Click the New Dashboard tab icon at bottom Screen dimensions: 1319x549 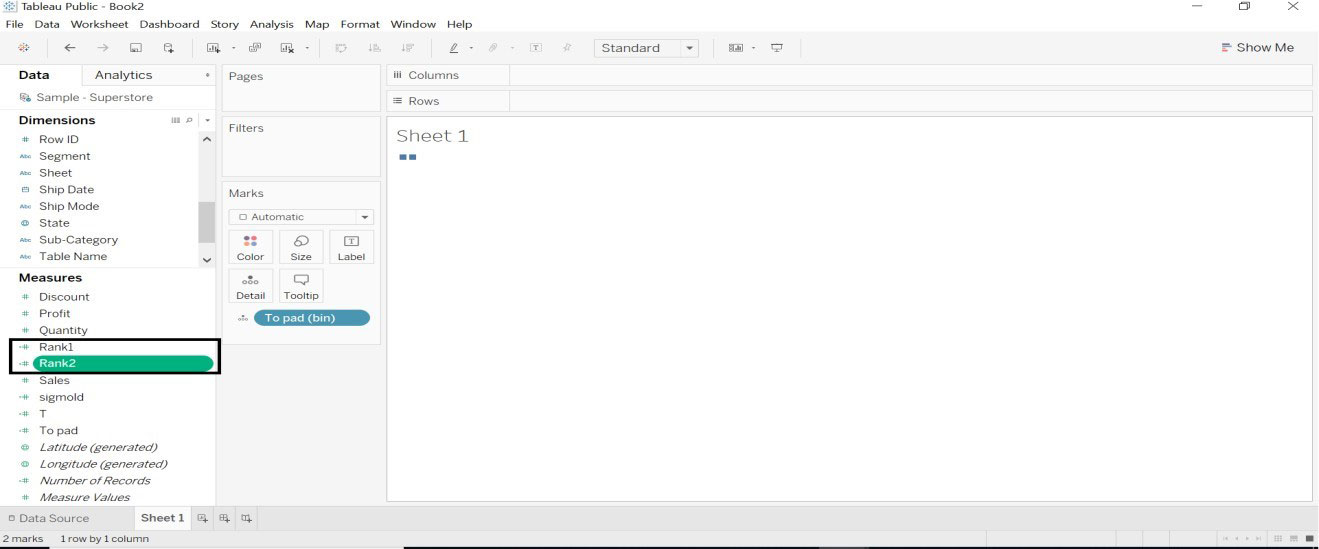224,518
